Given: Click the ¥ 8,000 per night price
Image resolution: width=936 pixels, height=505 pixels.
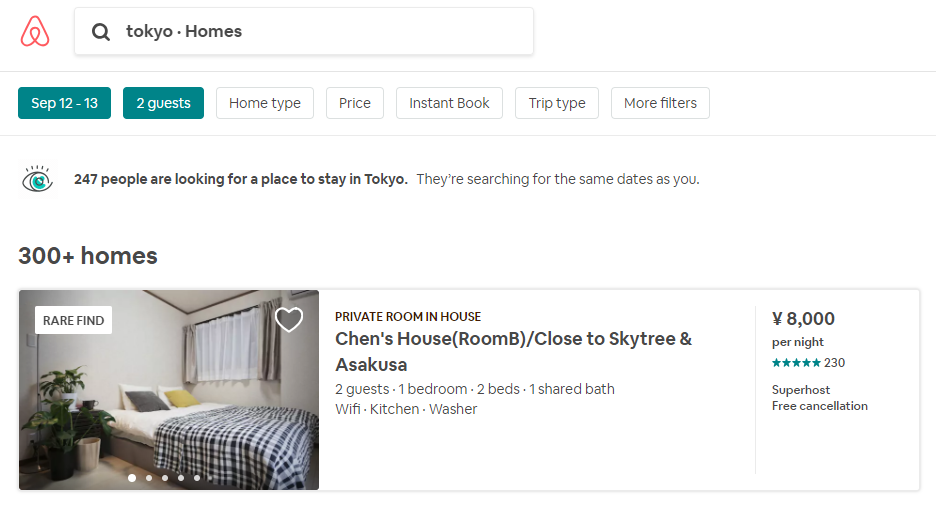Looking at the screenshot, I should coord(803,319).
